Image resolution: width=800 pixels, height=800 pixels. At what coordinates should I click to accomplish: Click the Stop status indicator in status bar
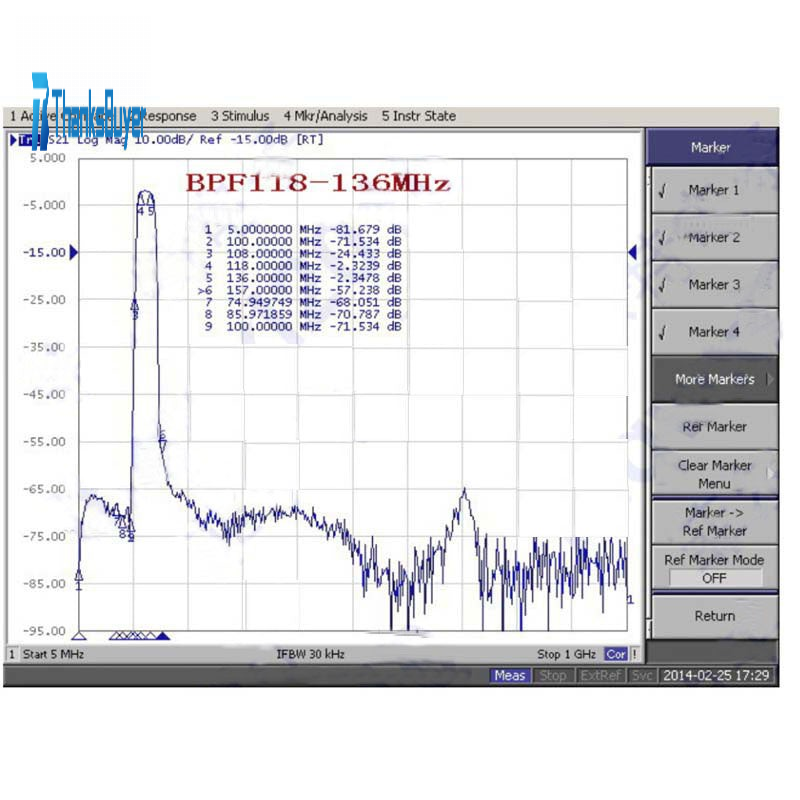[553, 676]
